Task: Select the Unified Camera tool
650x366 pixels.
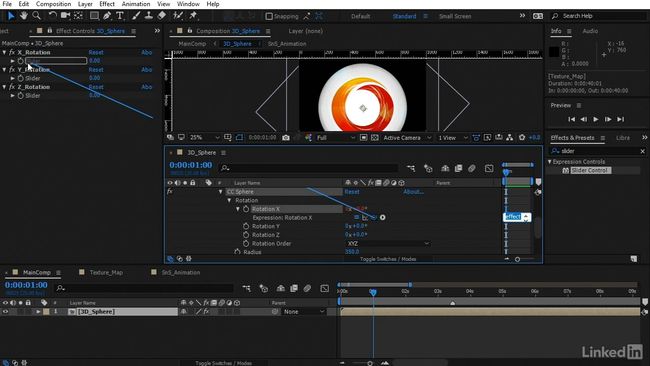Action: (65, 16)
